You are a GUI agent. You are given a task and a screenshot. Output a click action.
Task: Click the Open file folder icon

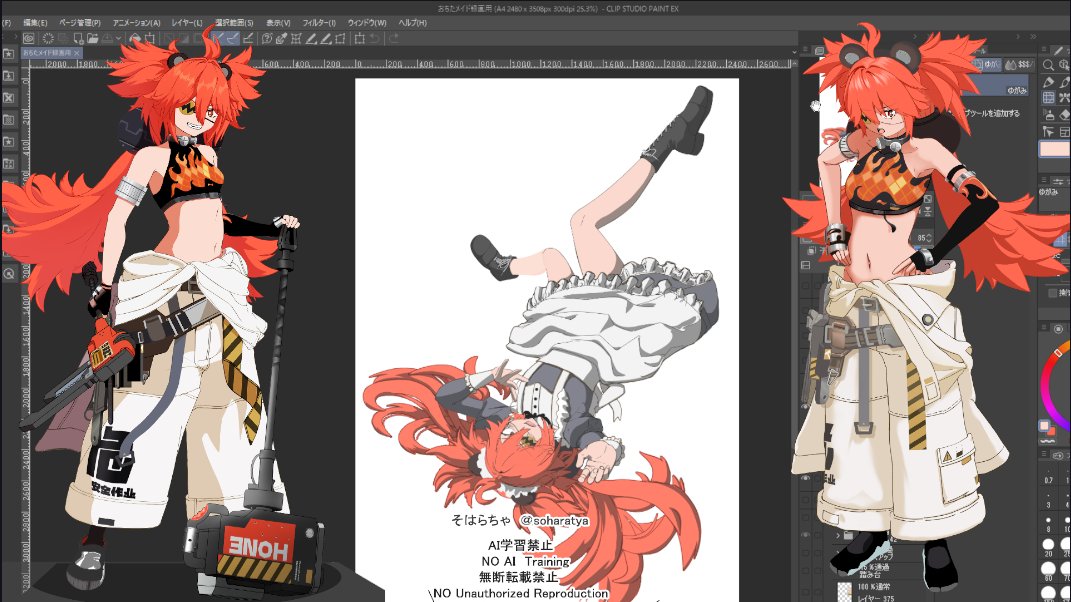(93, 38)
